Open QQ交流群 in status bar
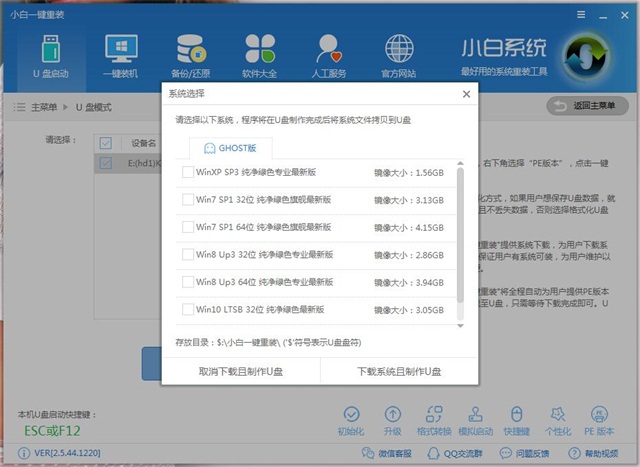 (454, 453)
